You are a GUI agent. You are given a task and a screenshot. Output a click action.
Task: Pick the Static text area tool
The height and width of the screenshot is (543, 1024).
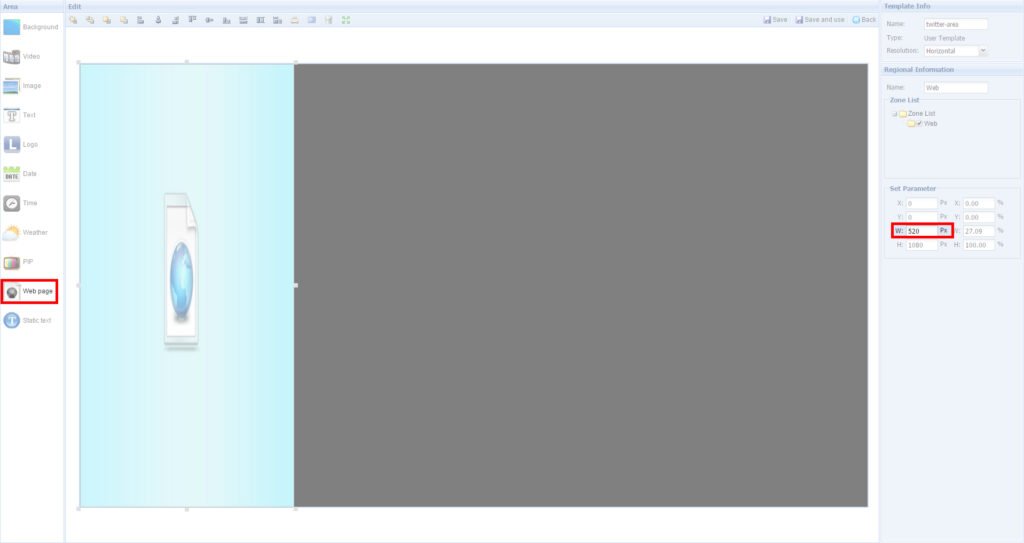pyautogui.click(x=29, y=321)
